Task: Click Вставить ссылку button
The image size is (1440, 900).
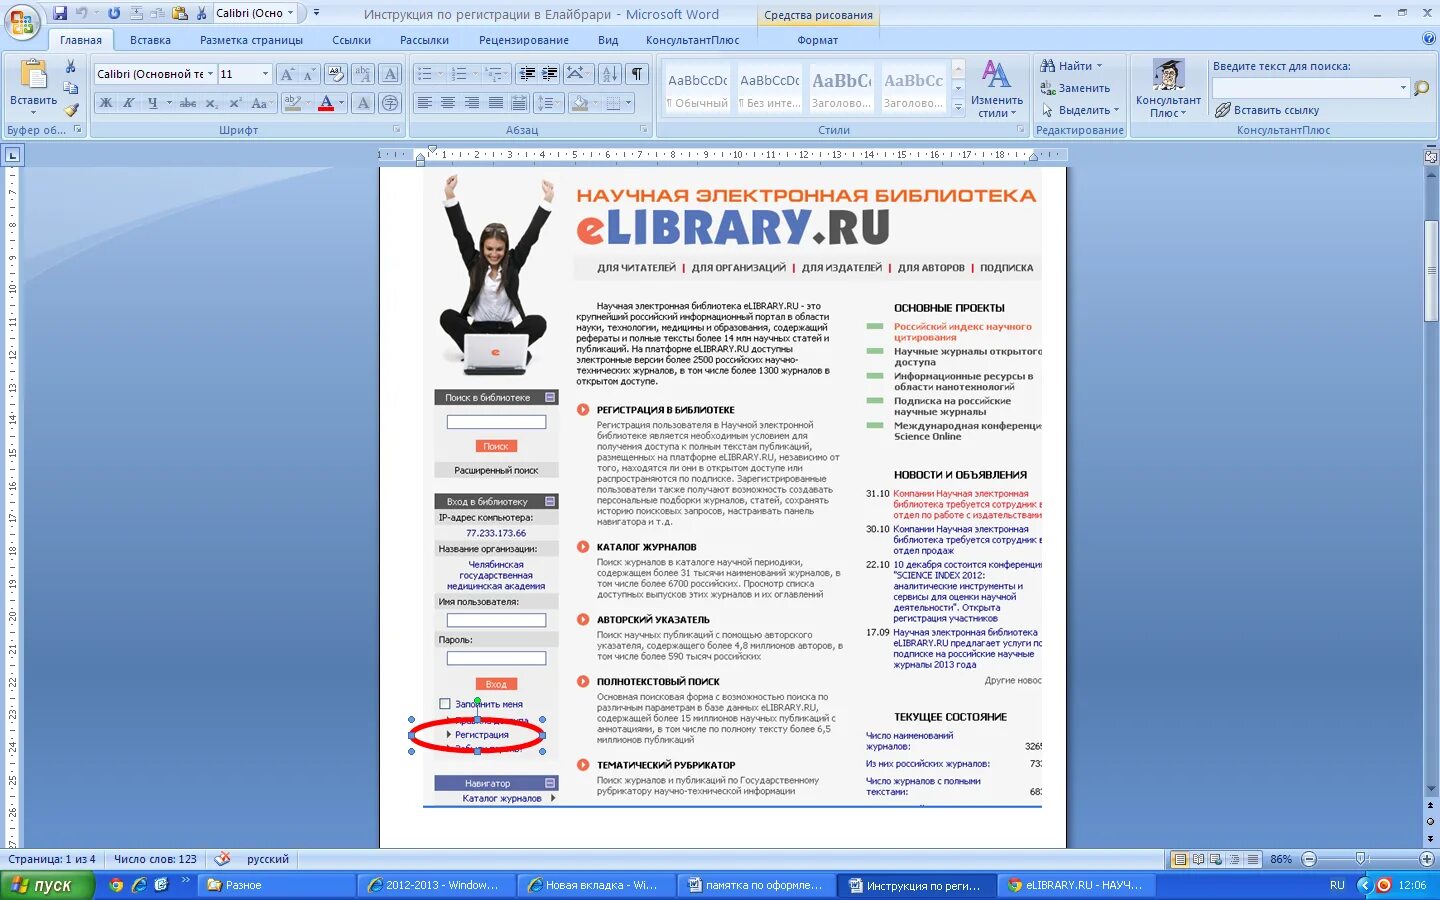Action: pos(1267,110)
